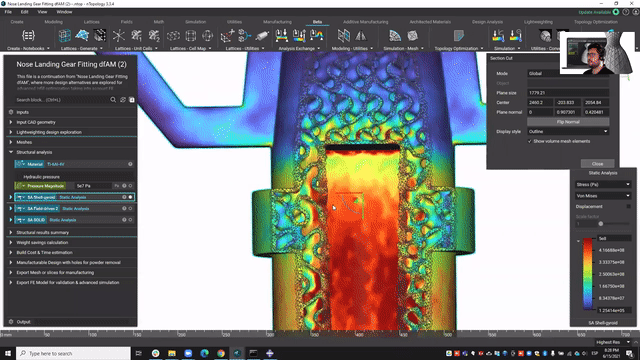Click the Lattice Utilities merge-arrow icon
Screen dimensions: 640x360
[244, 36]
